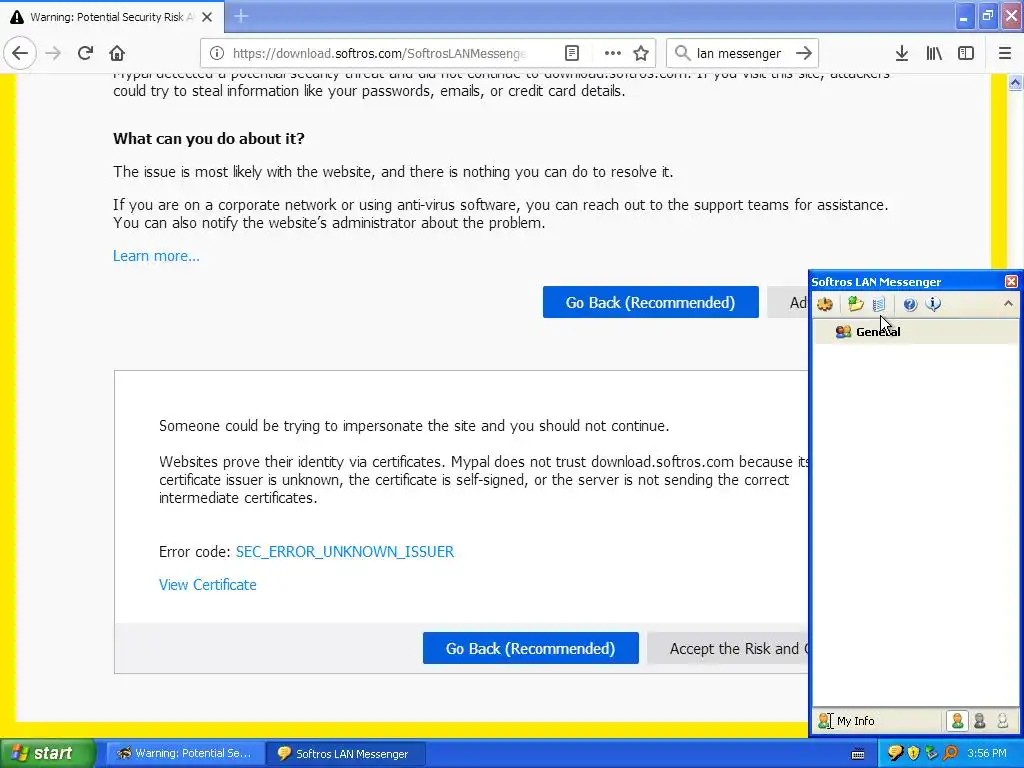
Task: Go back to previous page in browser
Action: [20, 53]
